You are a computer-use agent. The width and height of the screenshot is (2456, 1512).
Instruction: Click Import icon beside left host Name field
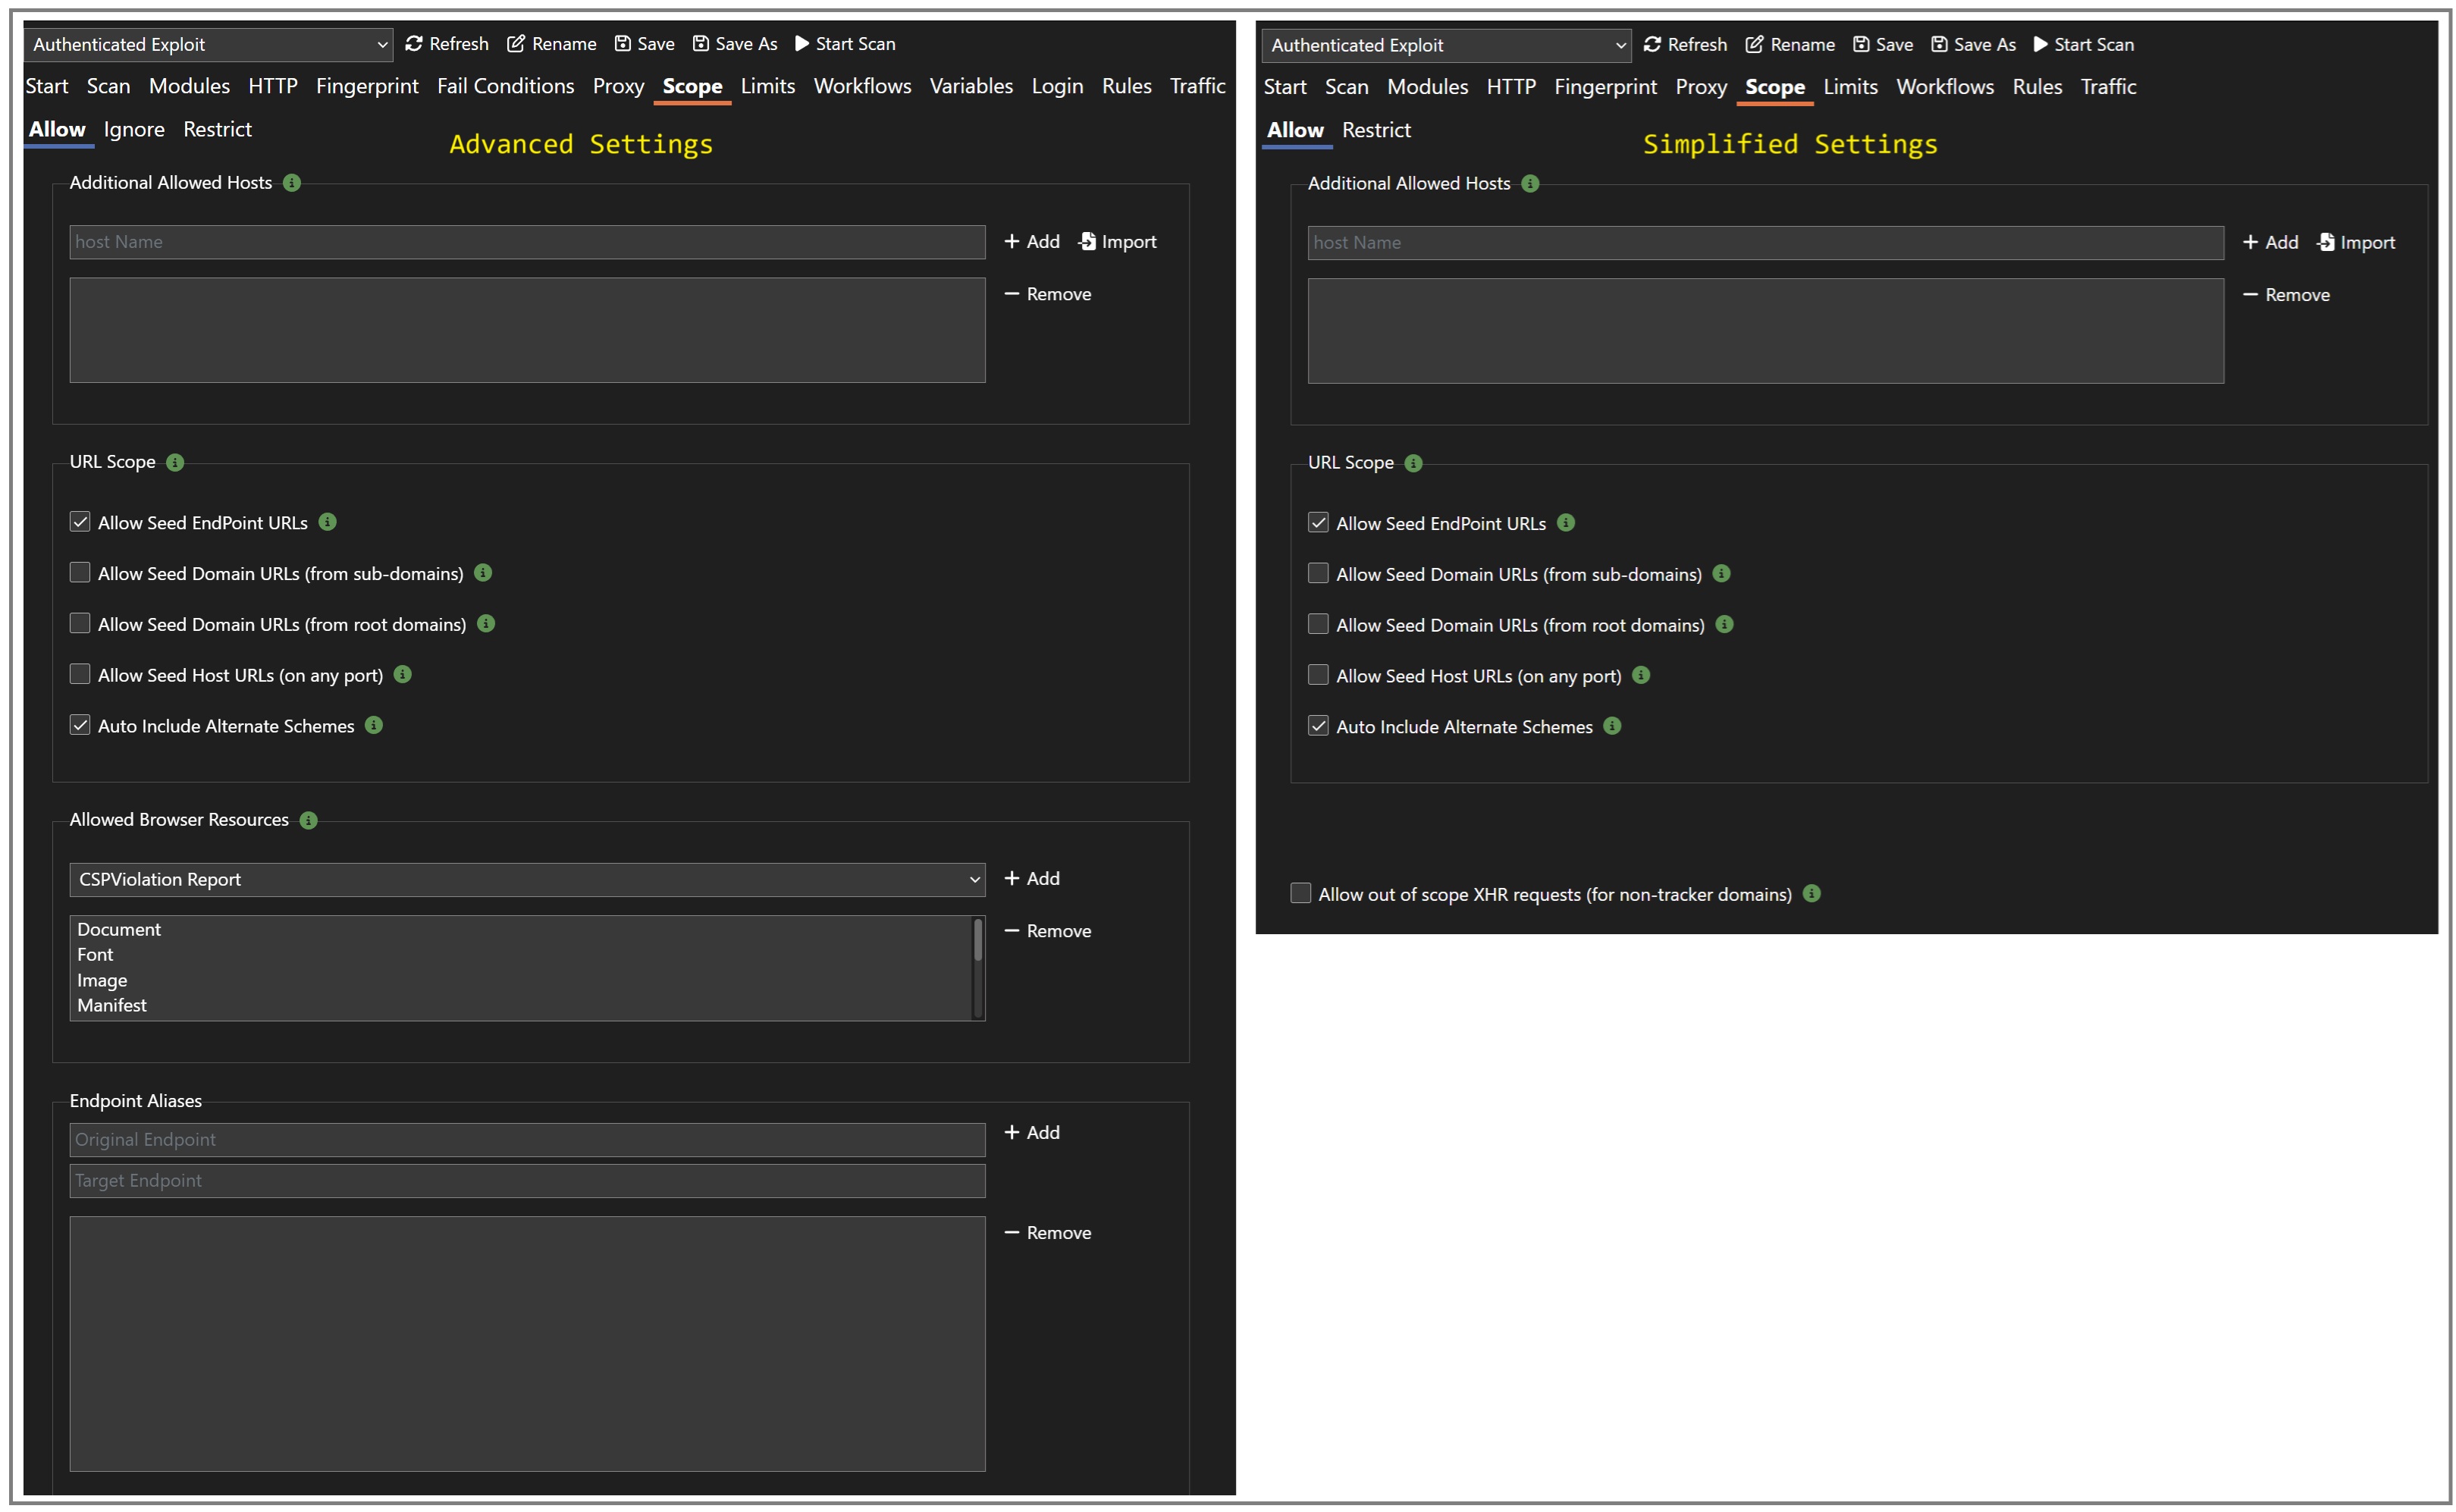pyautogui.click(x=1087, y=241)
